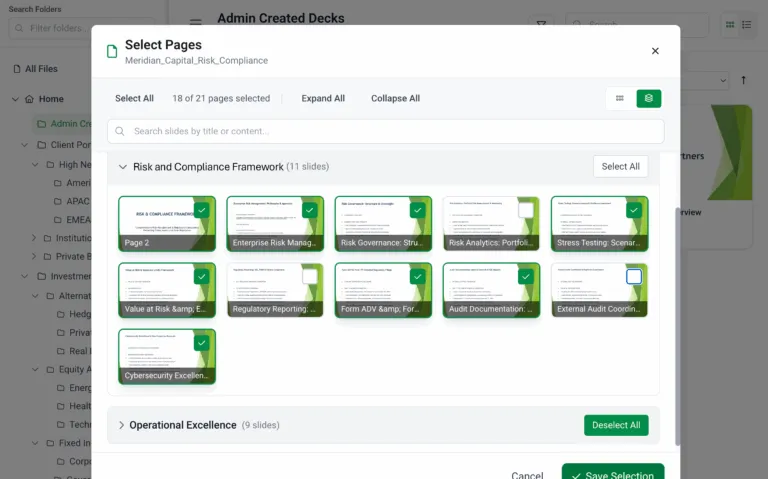
Task: Close the Select Pages dialog
Action: [655, 51]
